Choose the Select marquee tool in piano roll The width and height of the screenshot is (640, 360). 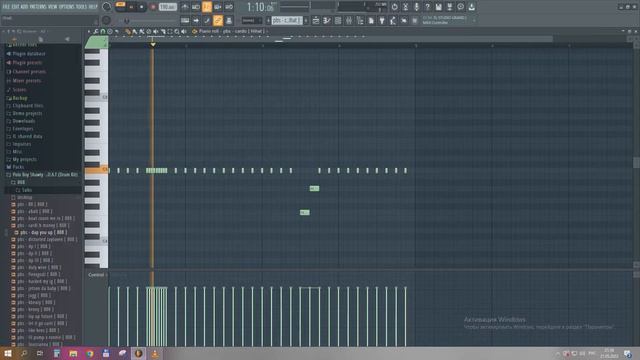point(170,31)
